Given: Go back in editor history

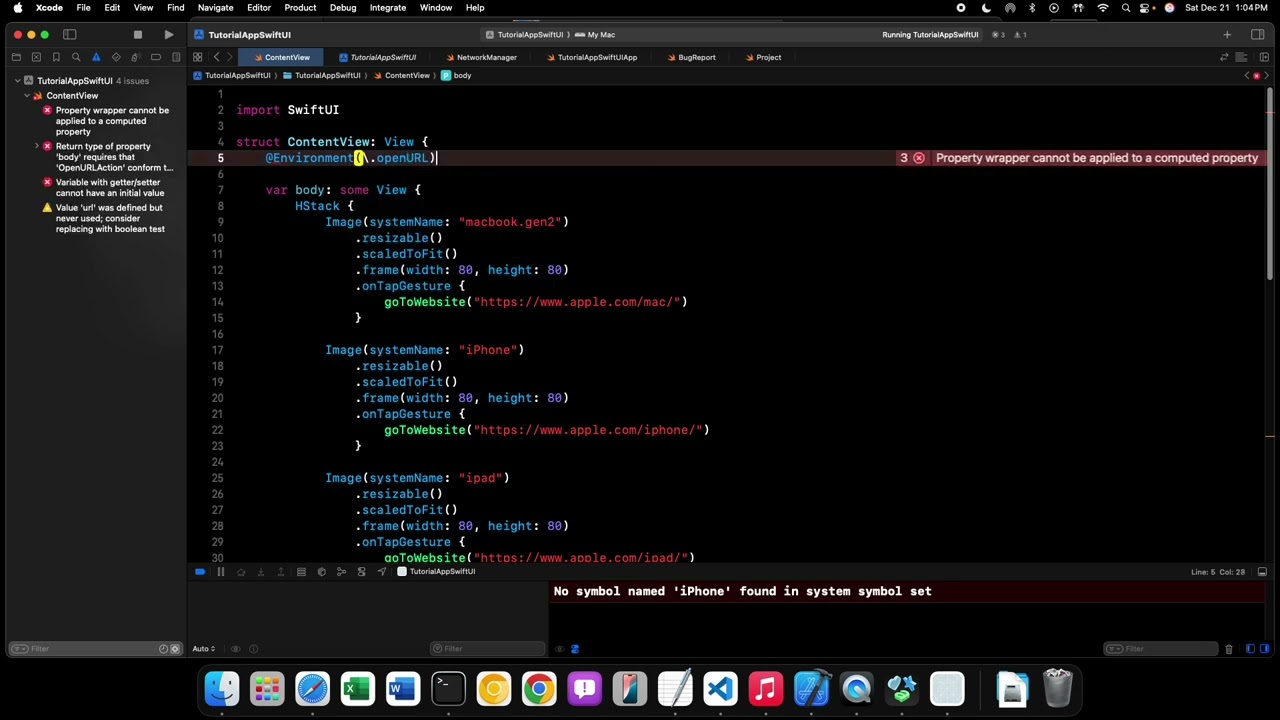Looking at the screenshot, I should (x=216, y=57).
